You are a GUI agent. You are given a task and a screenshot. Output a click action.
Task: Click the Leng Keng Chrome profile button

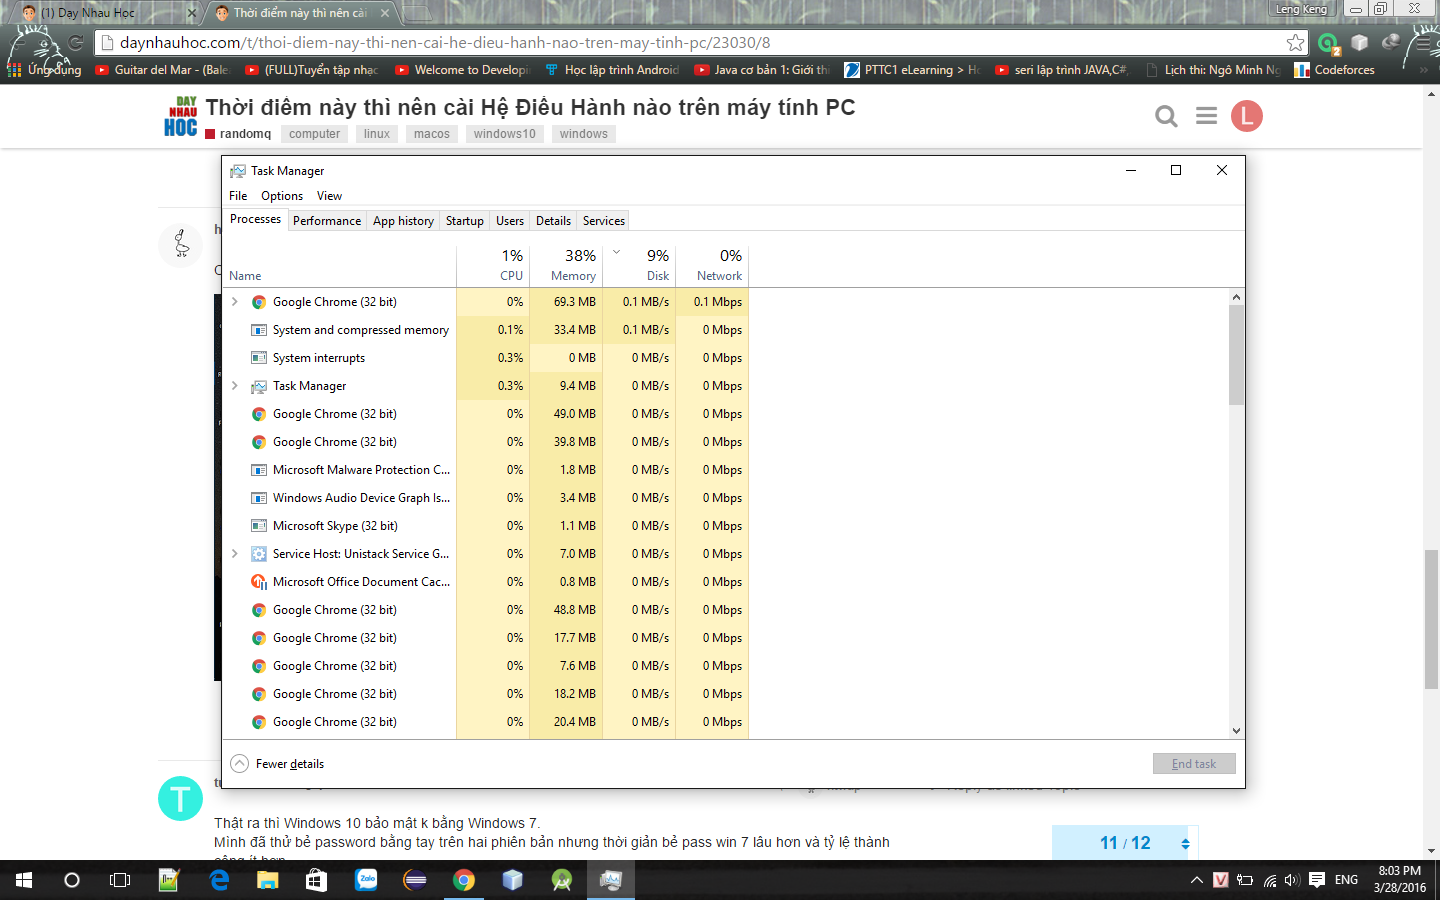point(1301,9)
